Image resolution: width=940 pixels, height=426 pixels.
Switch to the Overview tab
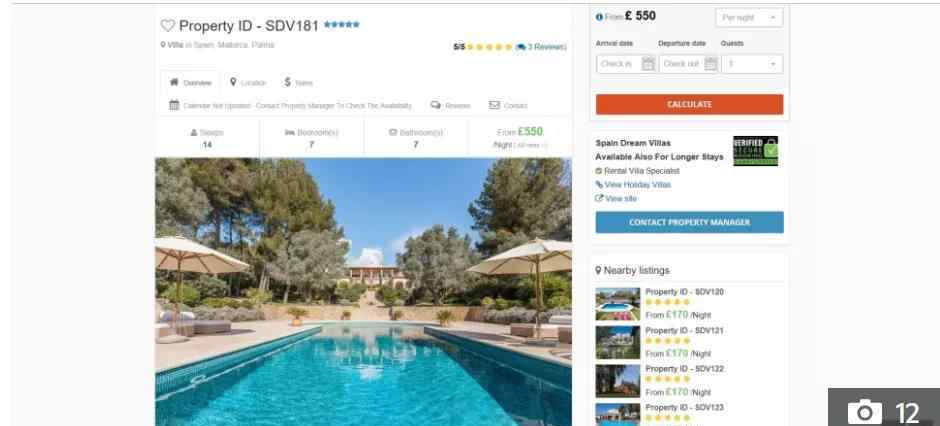point(191,82)
